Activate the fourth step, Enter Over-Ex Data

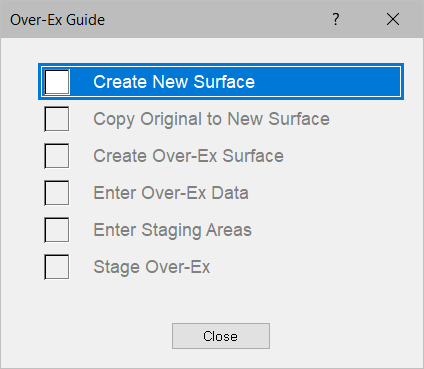pos(171,193)
